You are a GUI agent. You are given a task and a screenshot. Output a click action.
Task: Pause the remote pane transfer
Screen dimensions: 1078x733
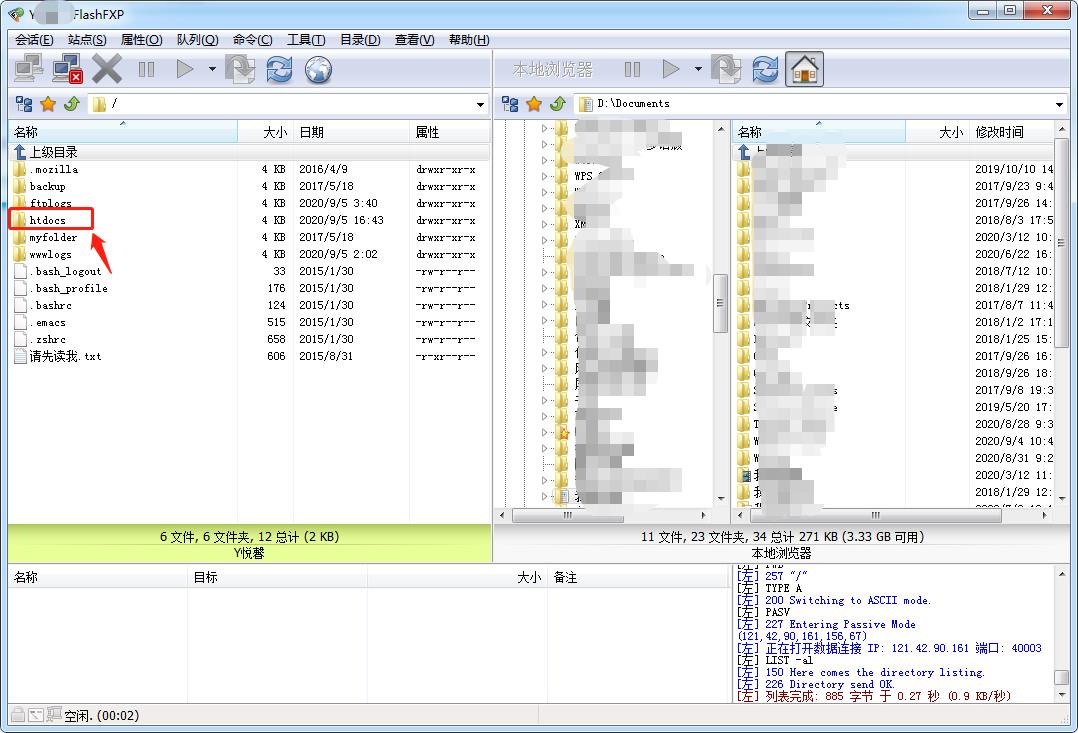[146, 69]
